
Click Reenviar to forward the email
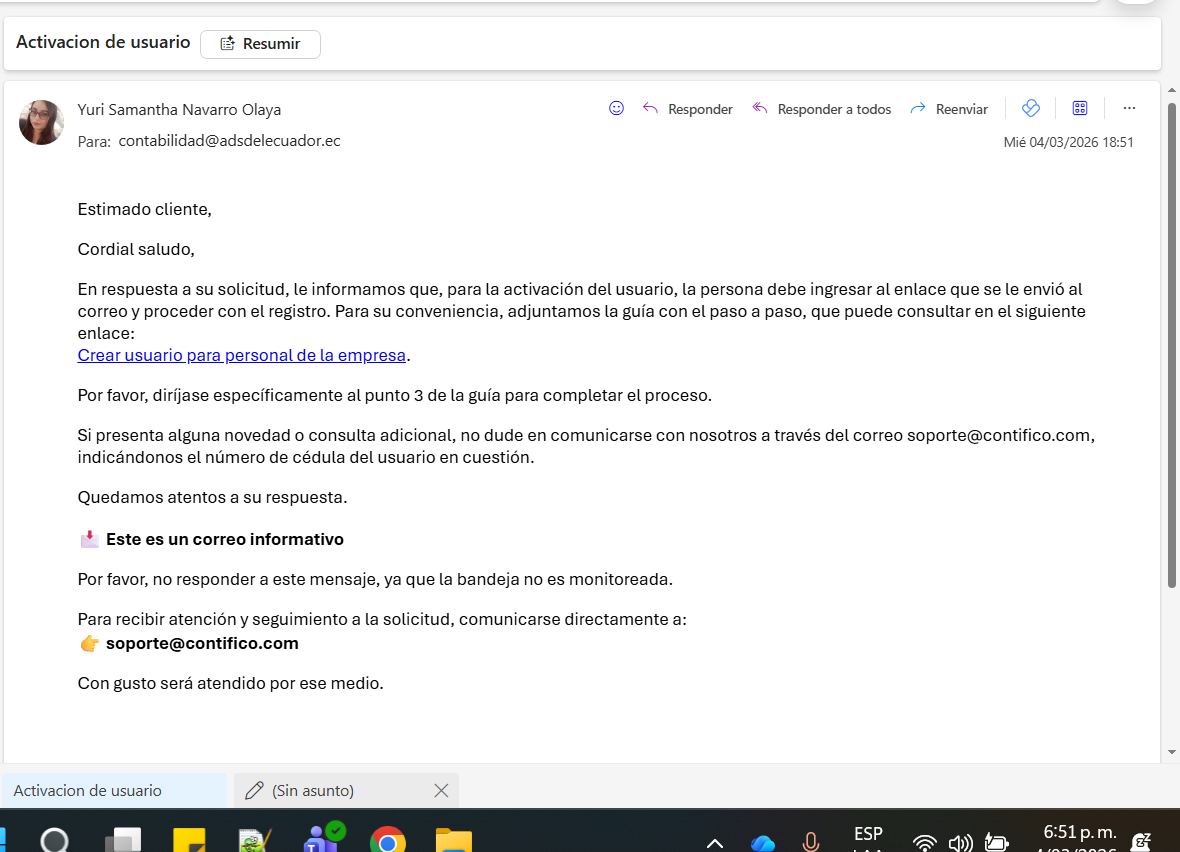[949, 109]
